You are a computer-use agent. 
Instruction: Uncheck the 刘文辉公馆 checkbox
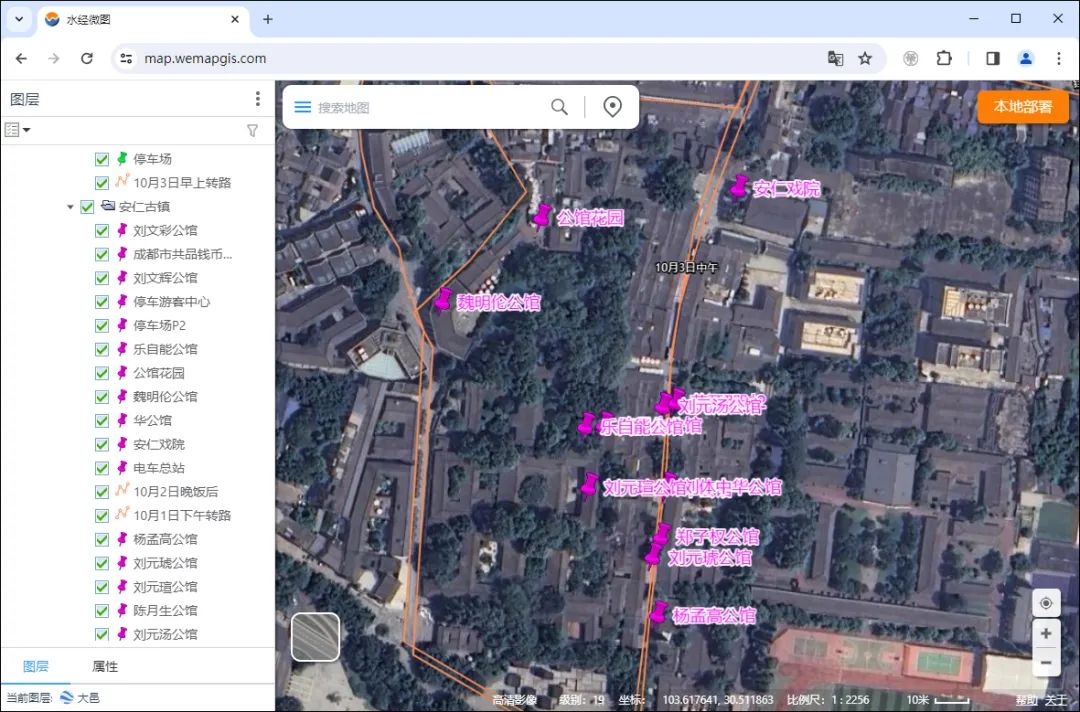pos(102,278)
